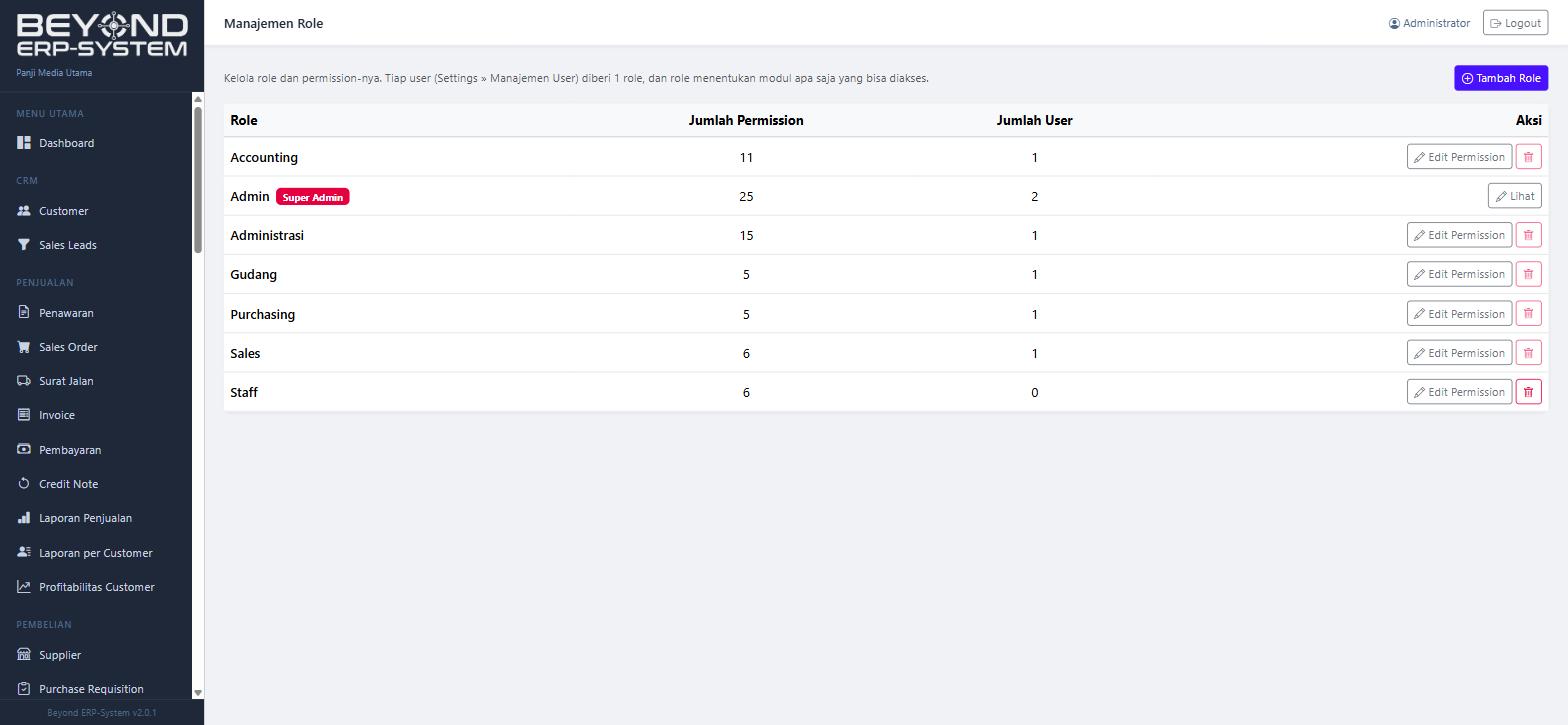
Task: Click the sidebar scrollbar down arrow
Action: pyautogui.click(x=198, y=692)
